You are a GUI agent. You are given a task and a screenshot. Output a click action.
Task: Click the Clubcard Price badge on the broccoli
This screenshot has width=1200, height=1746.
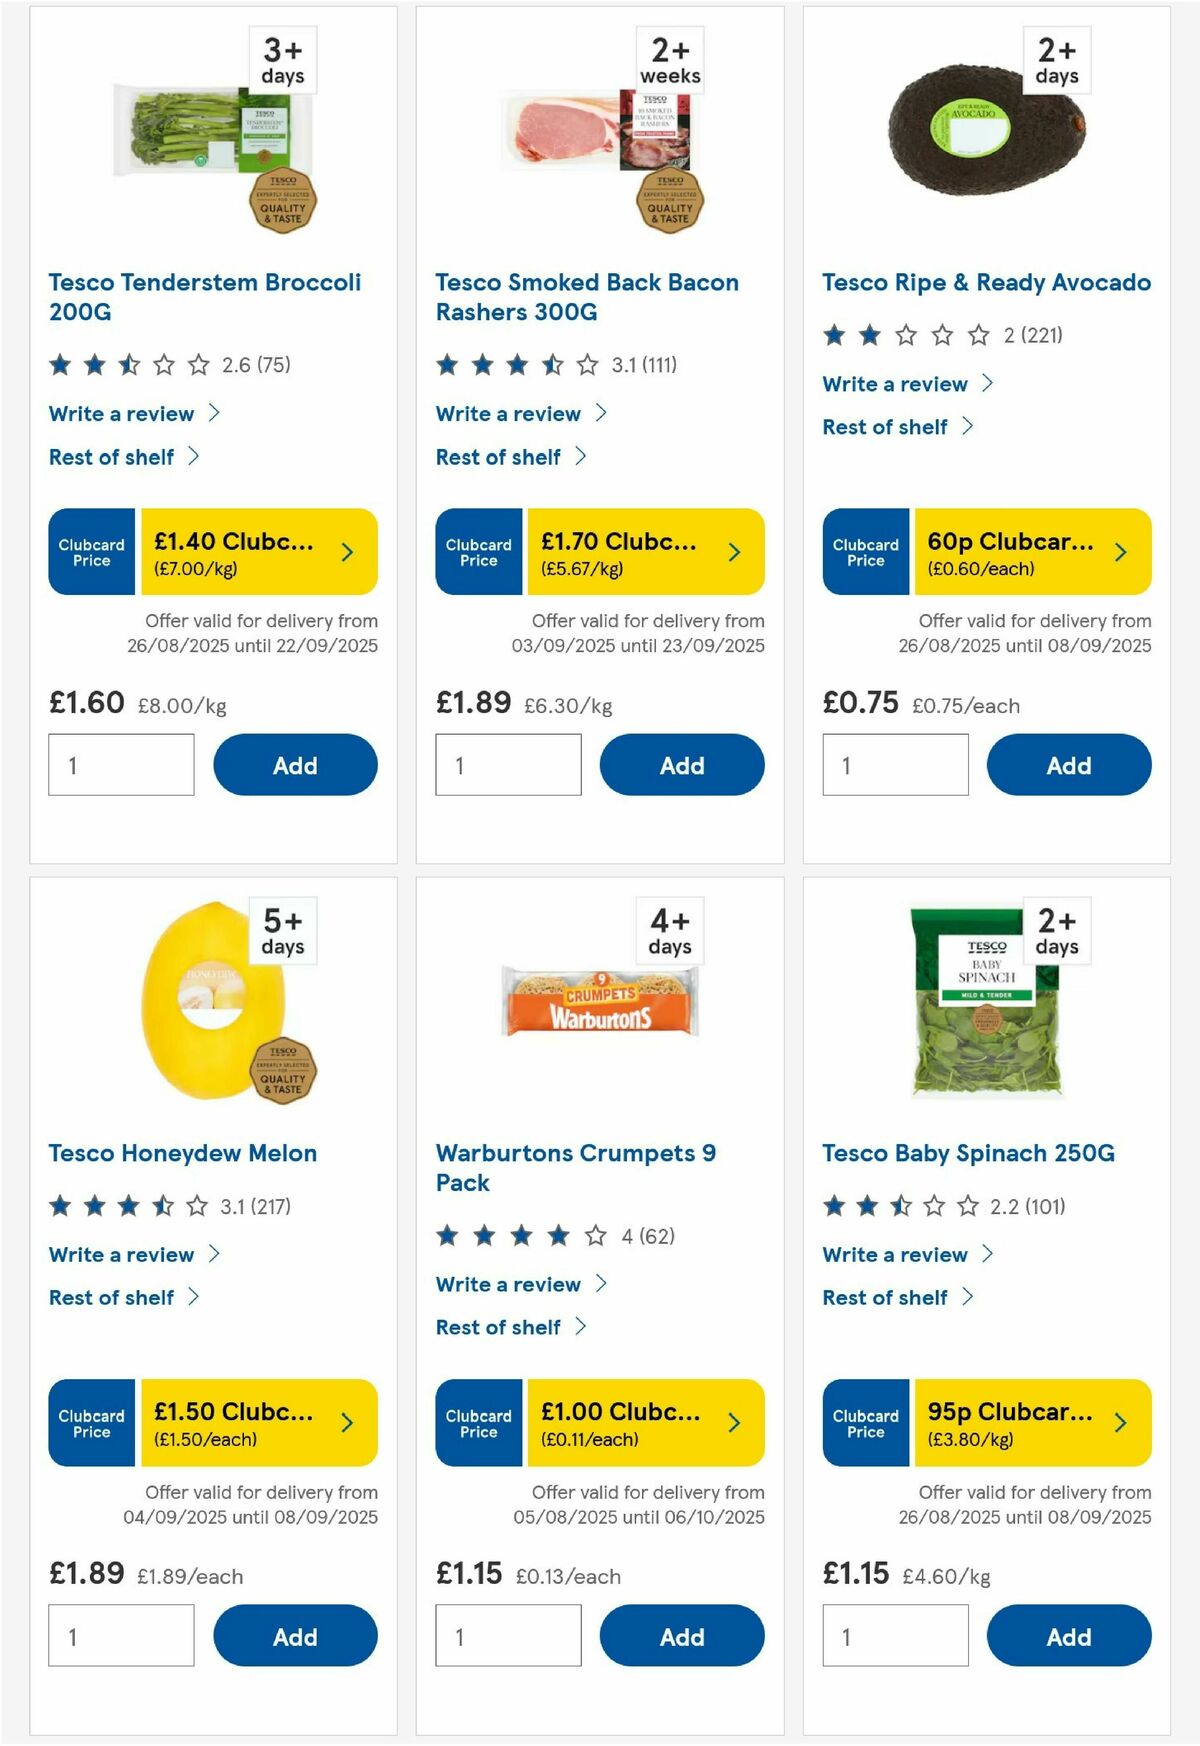click(90, 551)
